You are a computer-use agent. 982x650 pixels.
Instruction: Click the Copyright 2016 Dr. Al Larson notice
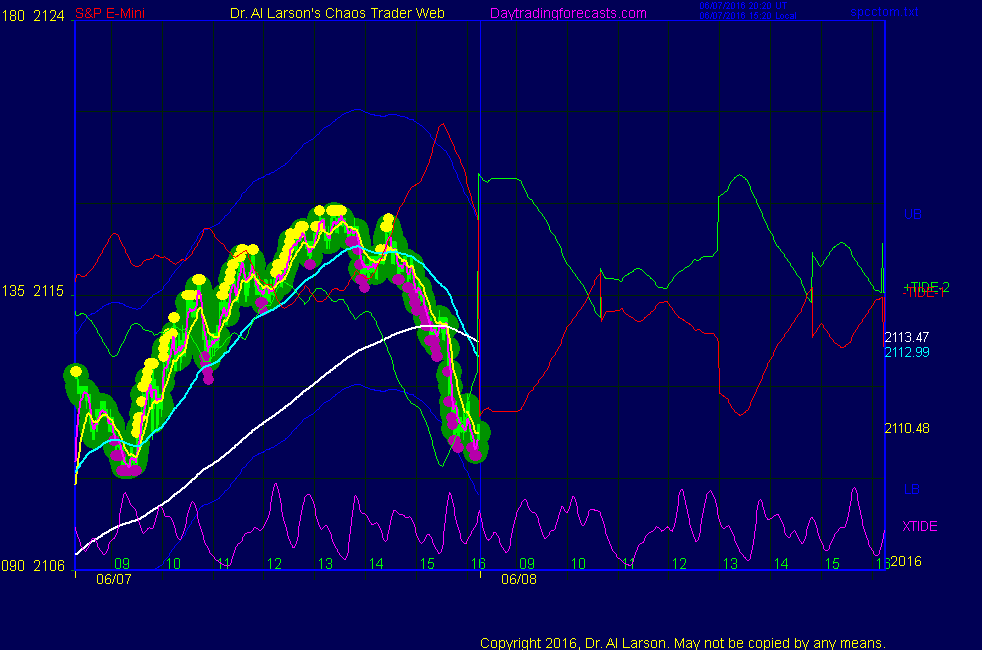(683, 643)
